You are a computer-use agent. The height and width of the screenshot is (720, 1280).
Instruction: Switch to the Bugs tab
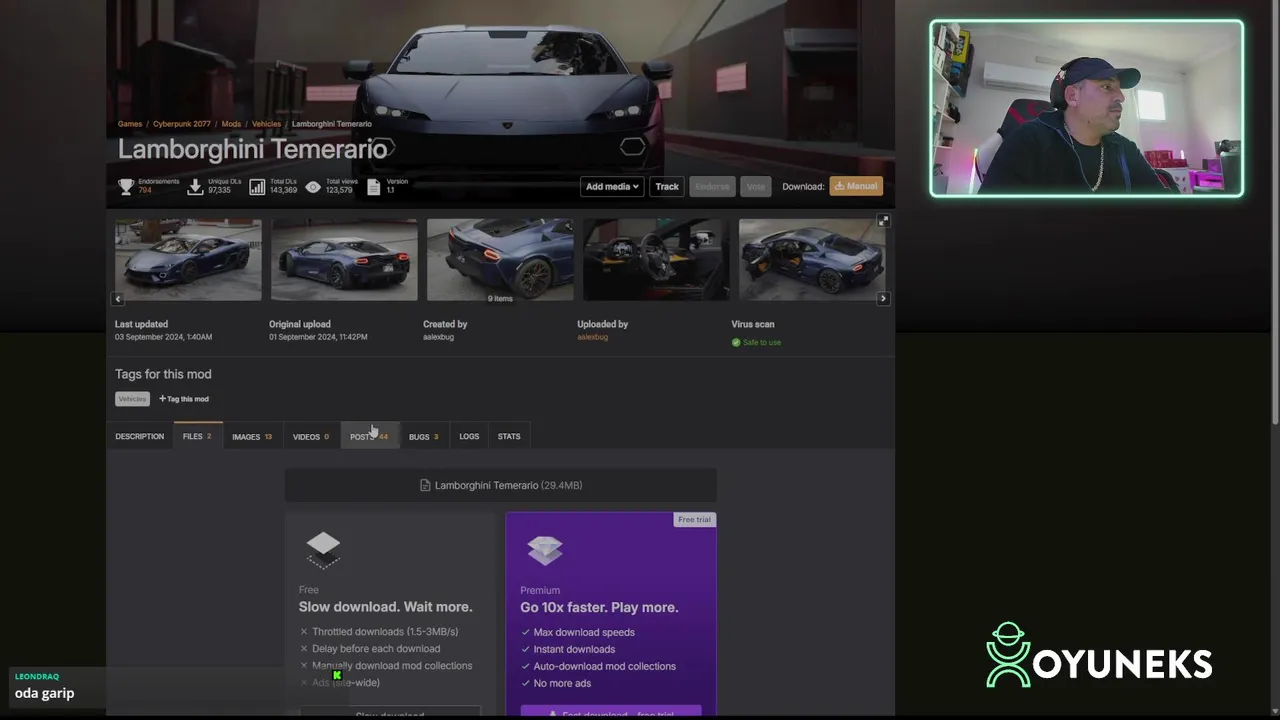[423, 437]
